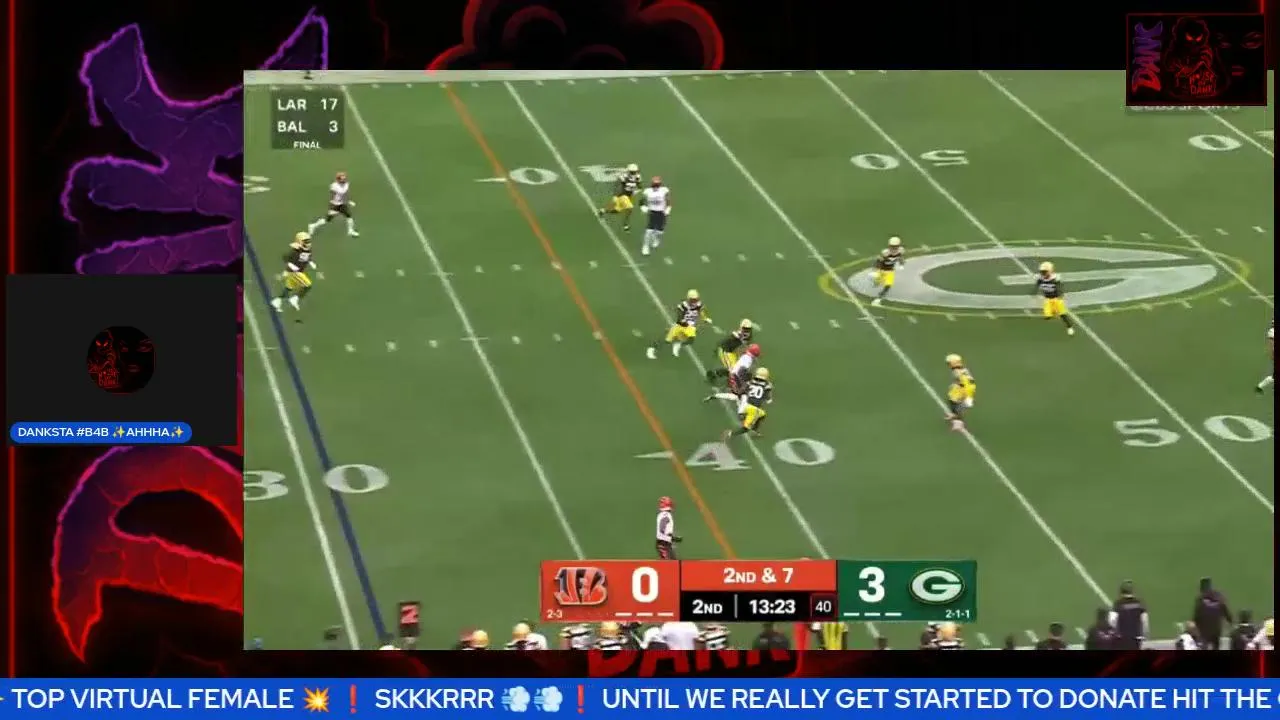Click the "SKKKRRR" ticker text
1280x720 pixels.
click(x=434, y=699)
